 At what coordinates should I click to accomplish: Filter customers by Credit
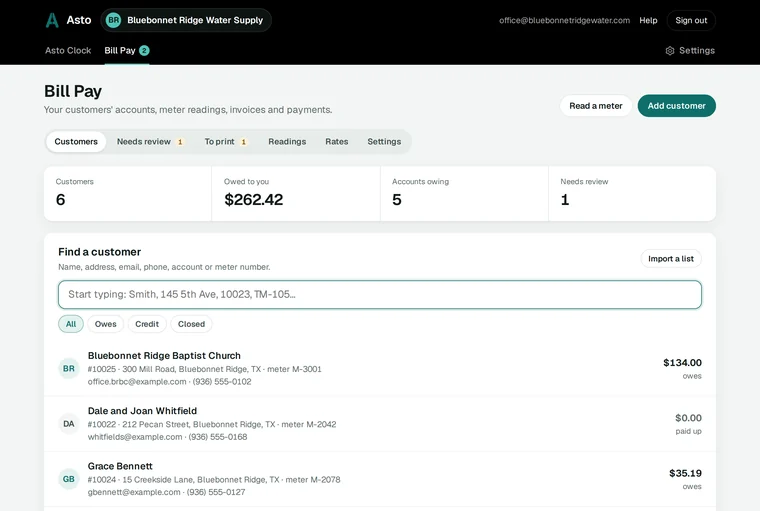pos(147,324)
